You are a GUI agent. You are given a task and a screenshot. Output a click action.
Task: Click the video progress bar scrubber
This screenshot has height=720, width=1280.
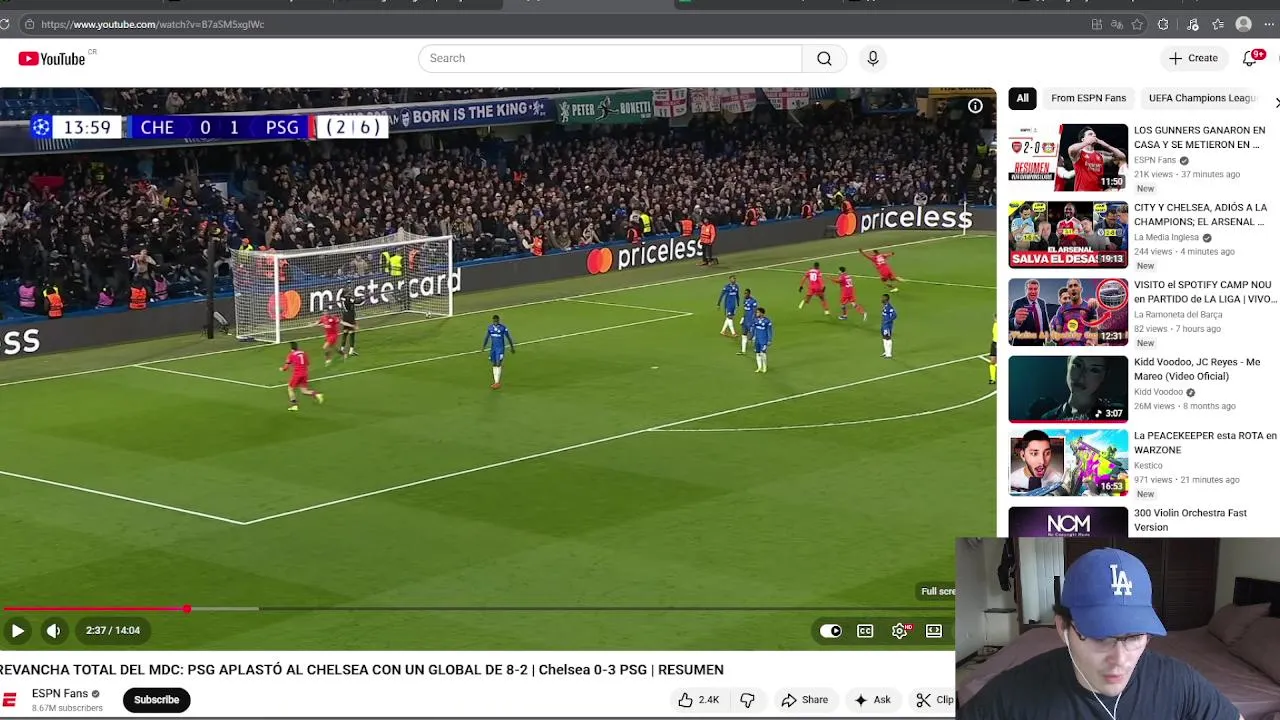tap(186, 608)
